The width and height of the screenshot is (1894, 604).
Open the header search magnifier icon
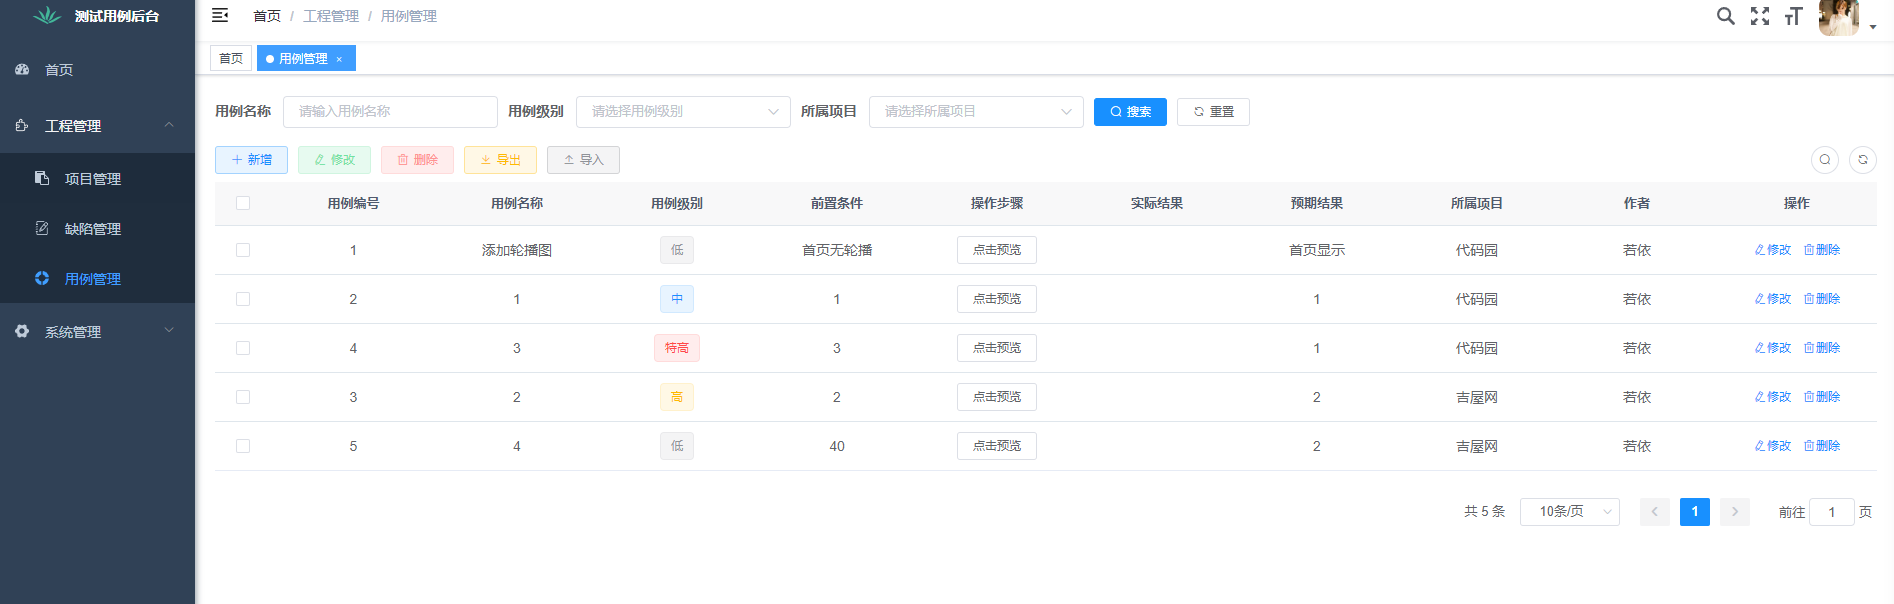tap(1725, 16)
